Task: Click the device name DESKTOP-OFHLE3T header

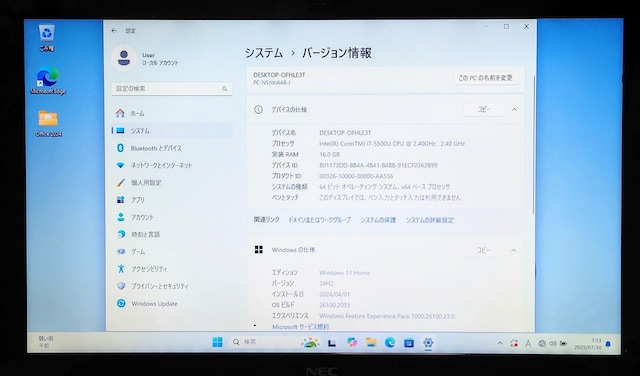Action: point(279,75)
